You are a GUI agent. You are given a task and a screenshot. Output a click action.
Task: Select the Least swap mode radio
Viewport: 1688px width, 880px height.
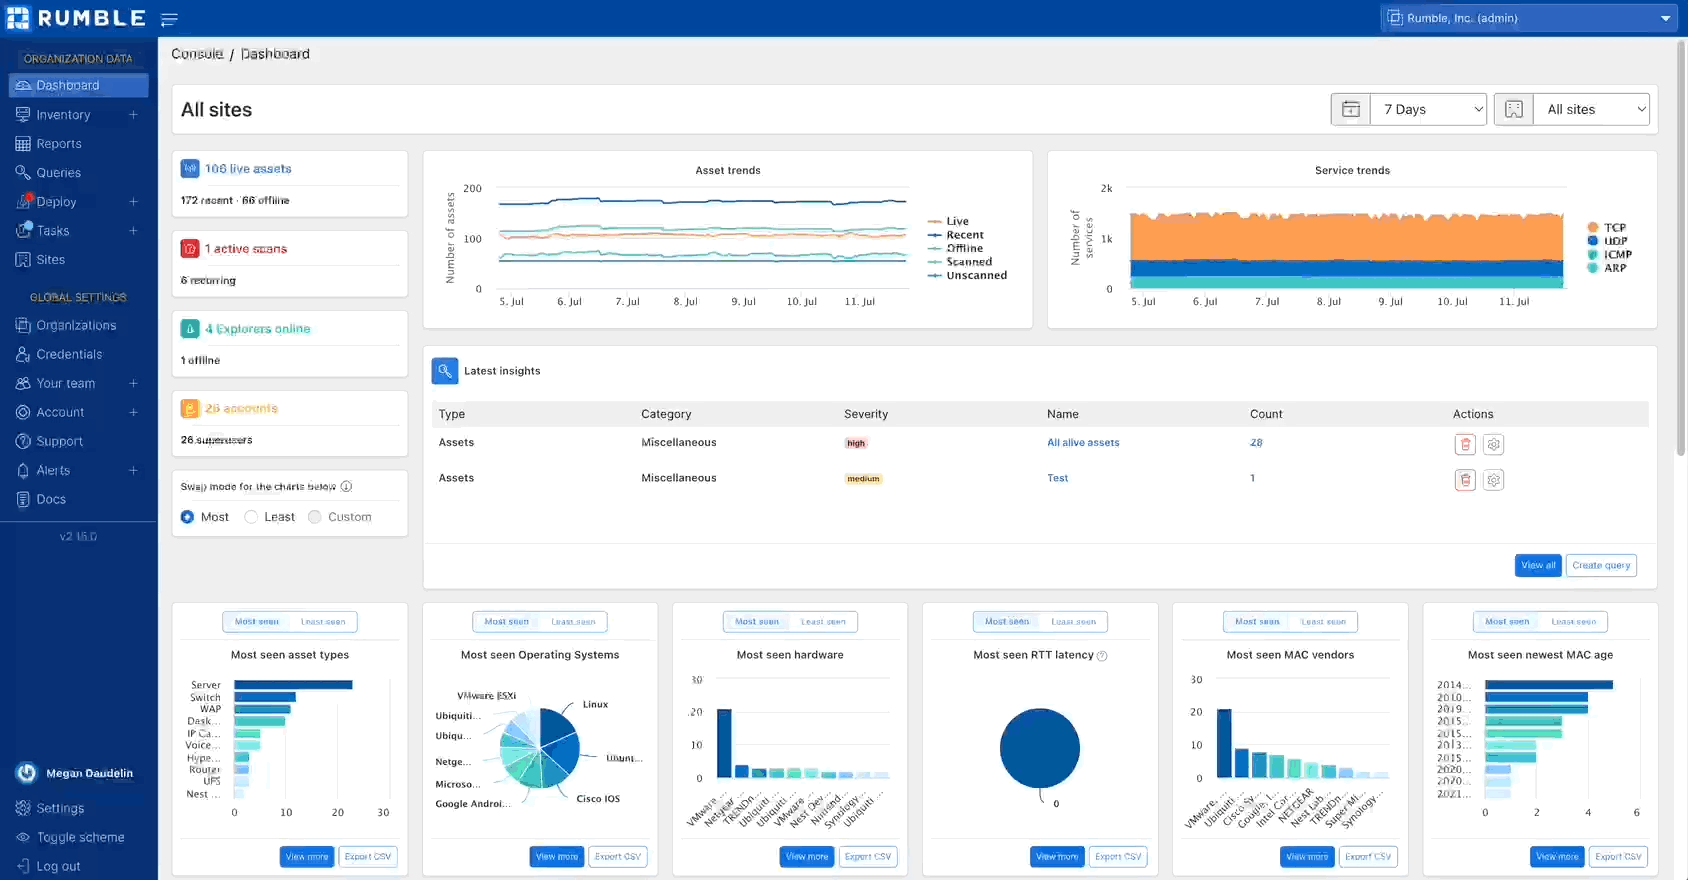[252, 517]
